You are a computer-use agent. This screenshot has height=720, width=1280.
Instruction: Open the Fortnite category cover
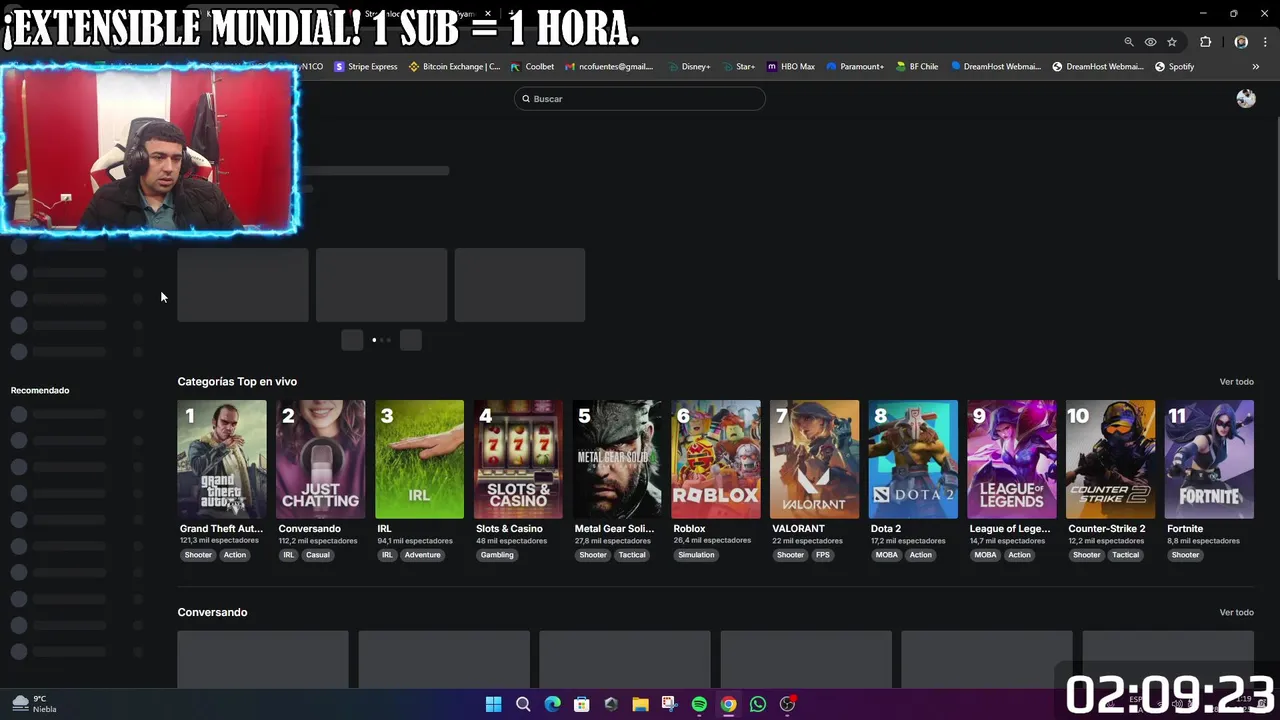pos(1209,459)
